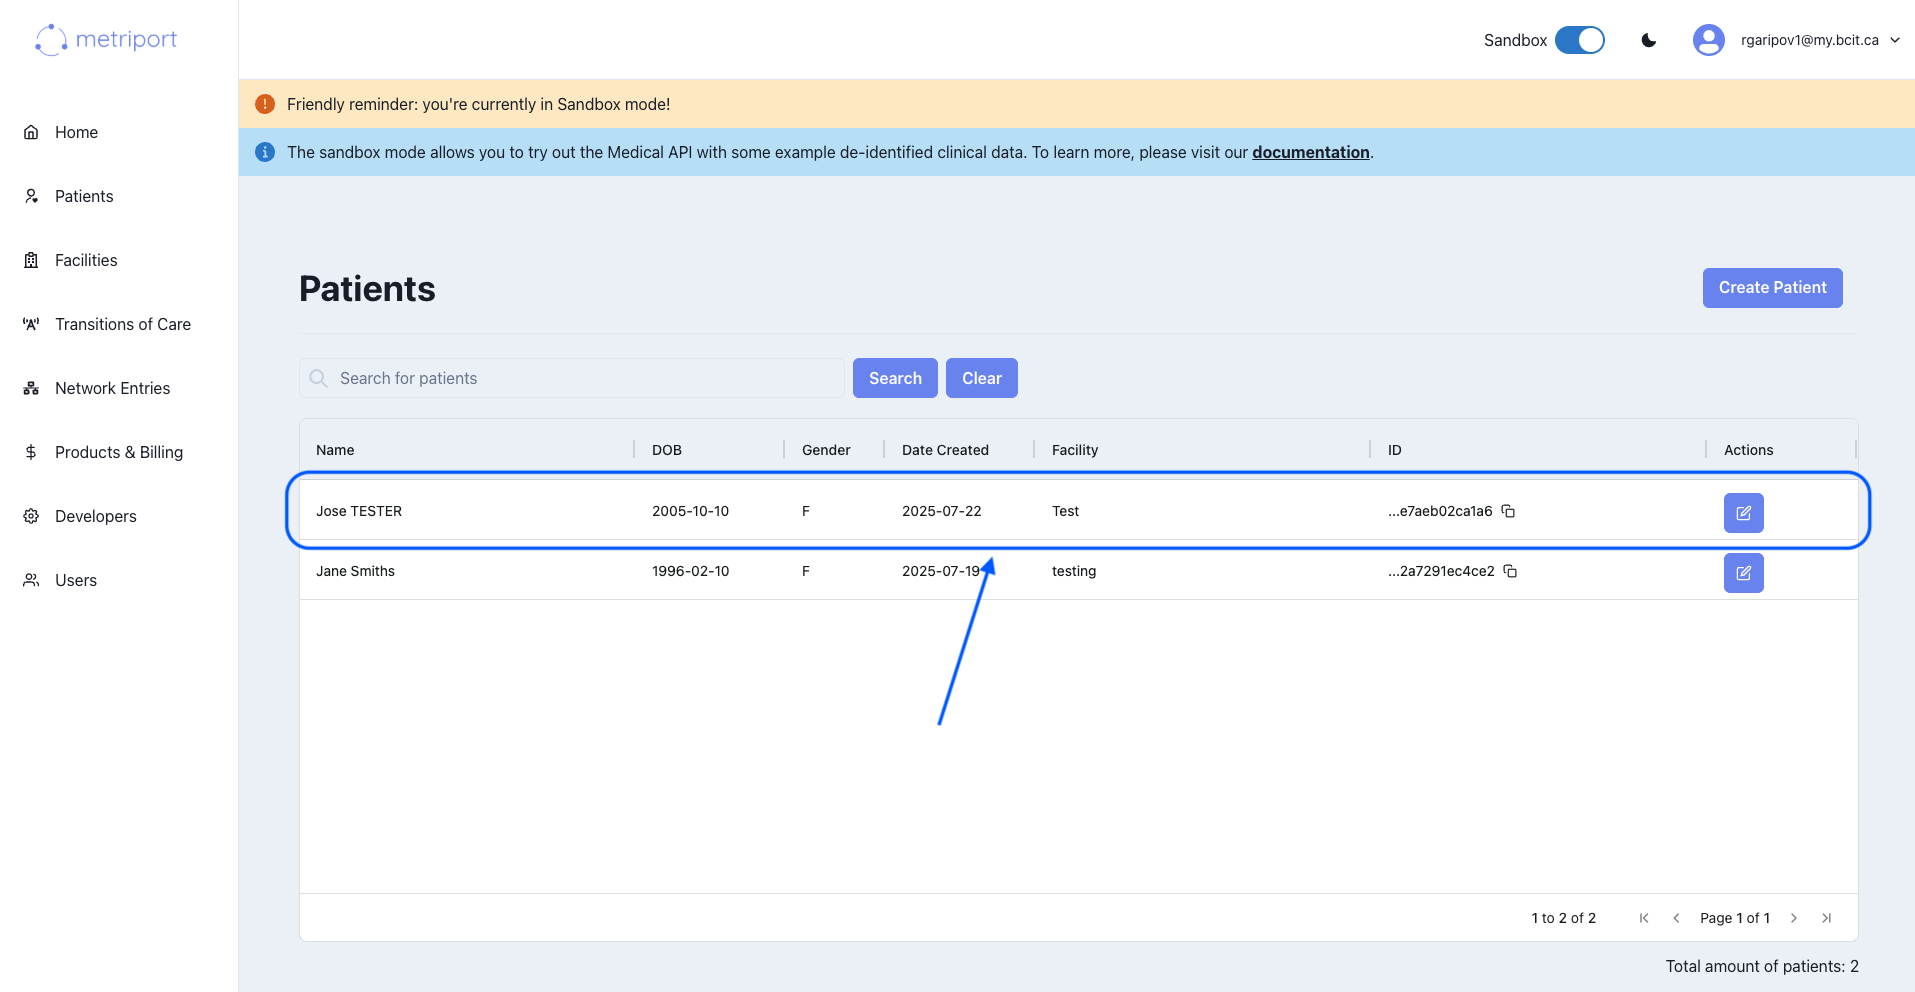Screen dimensions: 1915x992
Task: Select the Network Entries icon
Action: [x=31, y=387]
